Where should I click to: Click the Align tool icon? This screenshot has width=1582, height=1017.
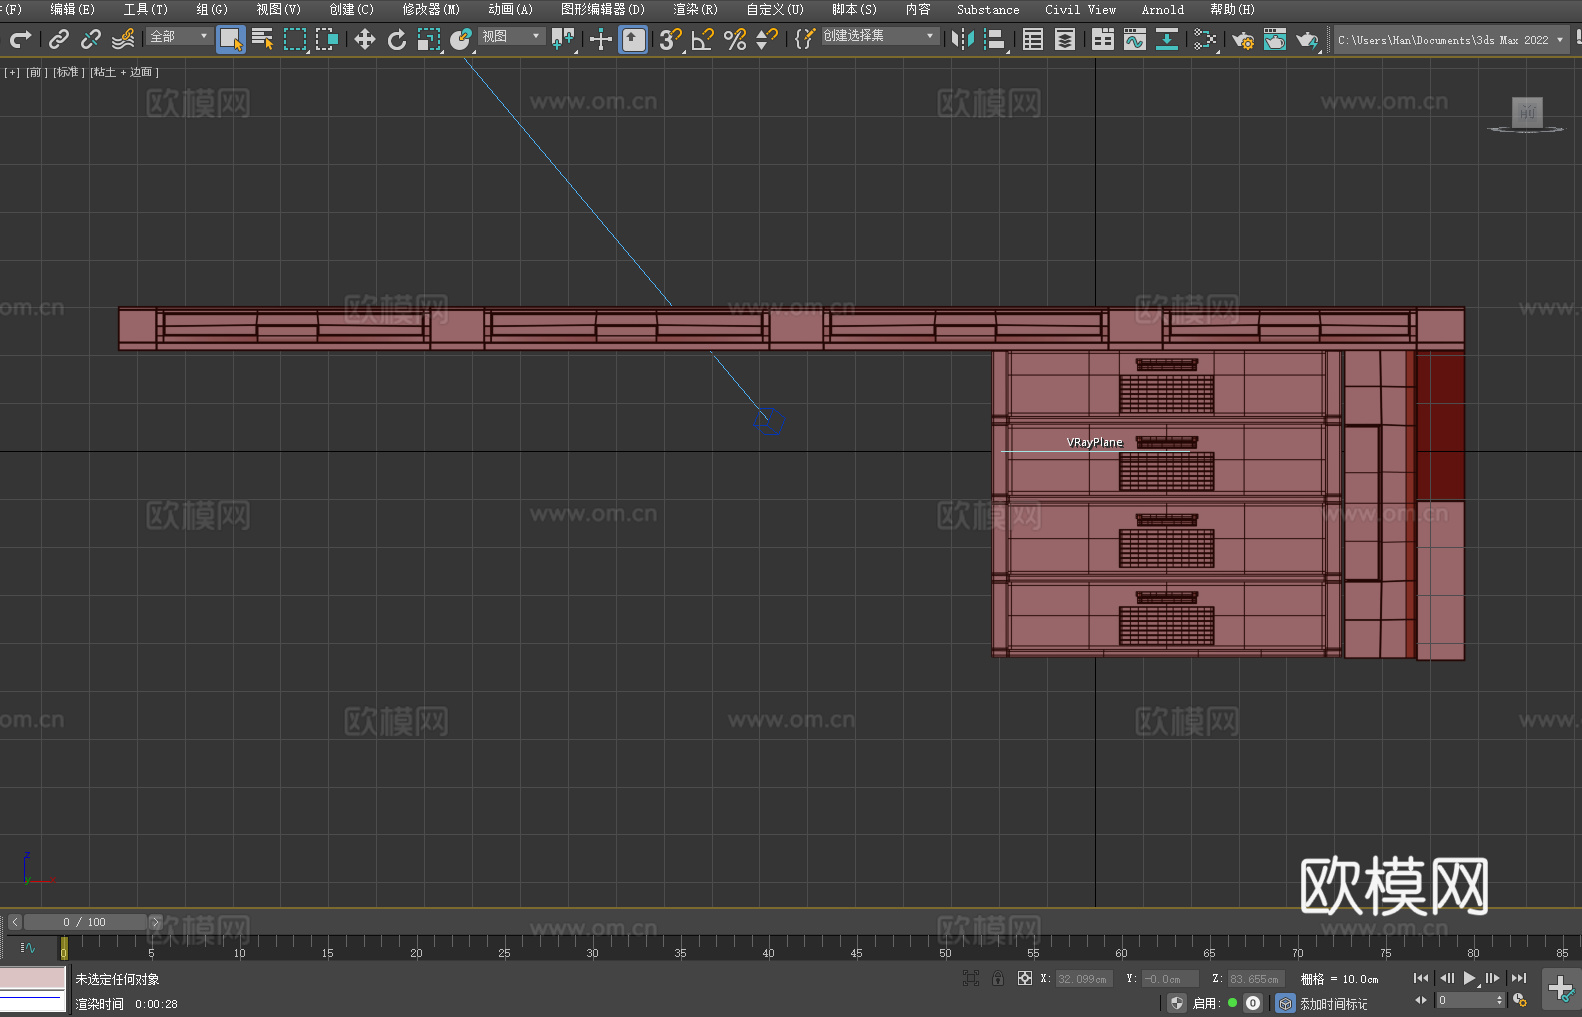[x=995, y=39]
